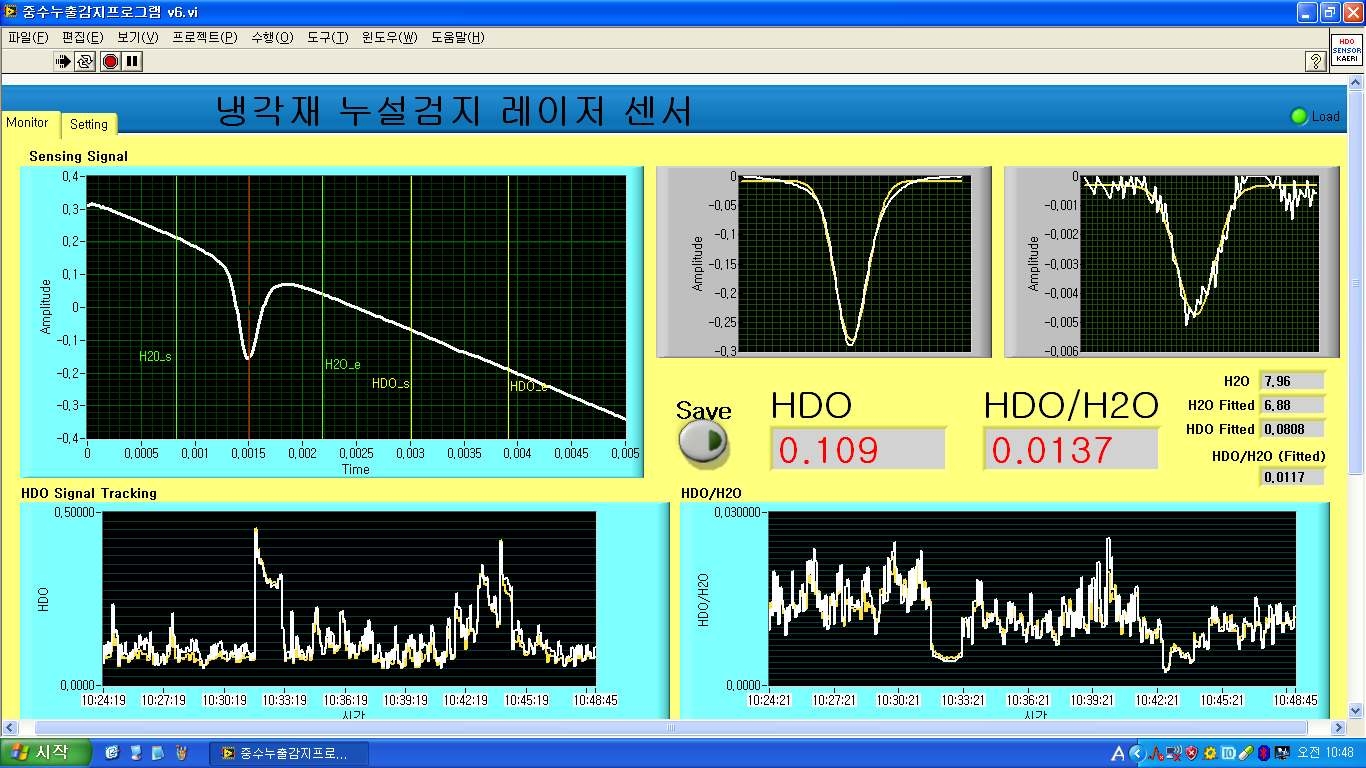The height and width of the screenshot is (768, 1366).
Task: Click the horizontal scrollbar right arrow
Action: (1340, 727)
